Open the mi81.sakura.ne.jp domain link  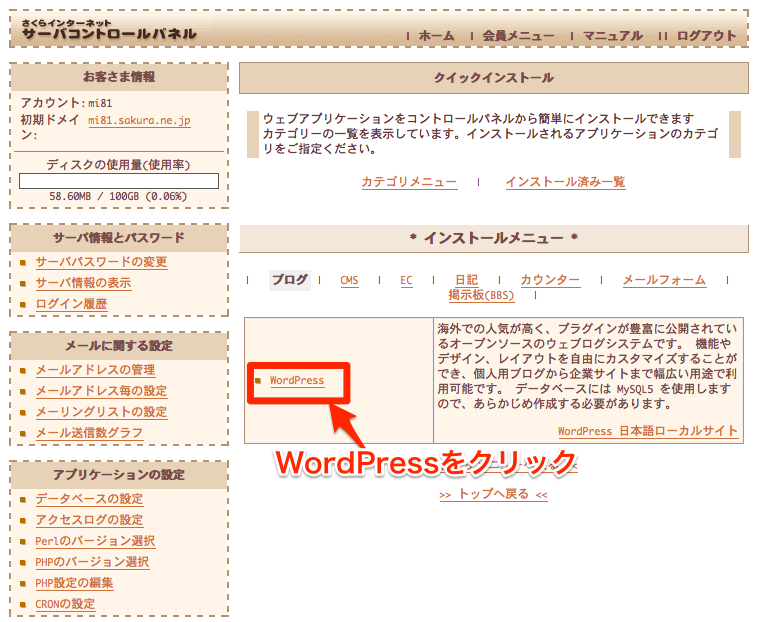pyautogui.click(x=139, y=120)
